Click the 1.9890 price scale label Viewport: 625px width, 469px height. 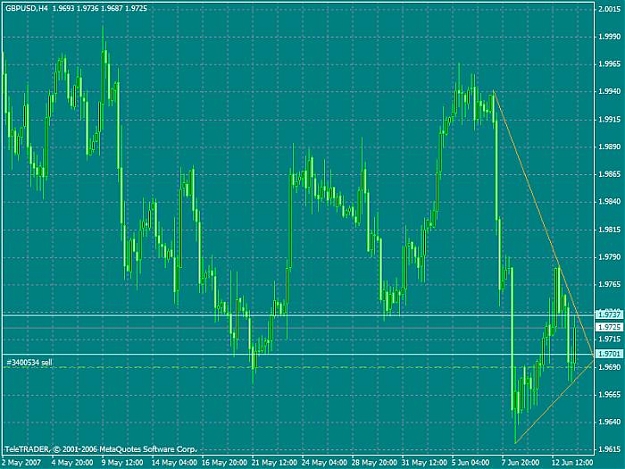610,147
